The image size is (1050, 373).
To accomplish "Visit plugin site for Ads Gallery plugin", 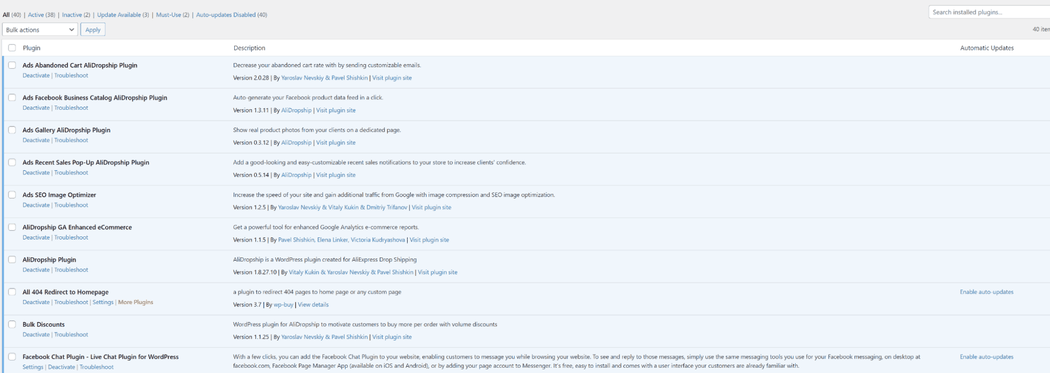I will [336, 143].
